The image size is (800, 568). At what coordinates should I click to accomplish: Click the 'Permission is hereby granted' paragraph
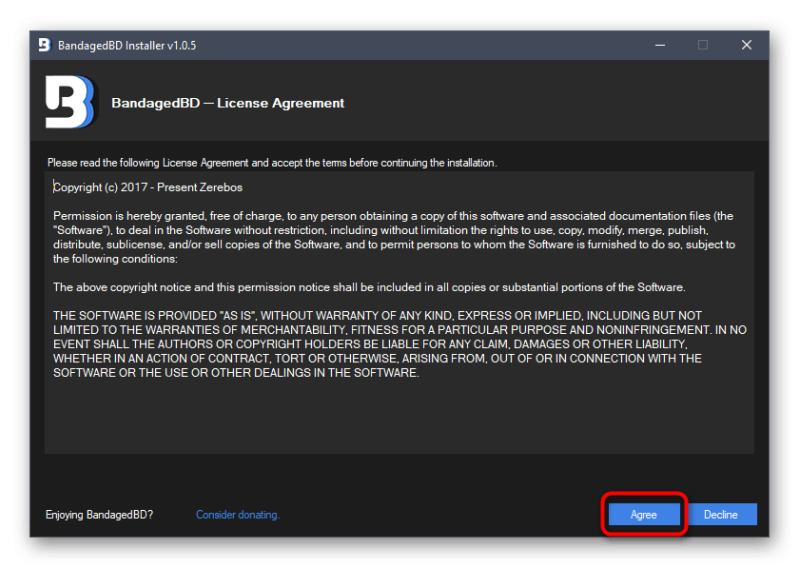(x=394, y=237)
